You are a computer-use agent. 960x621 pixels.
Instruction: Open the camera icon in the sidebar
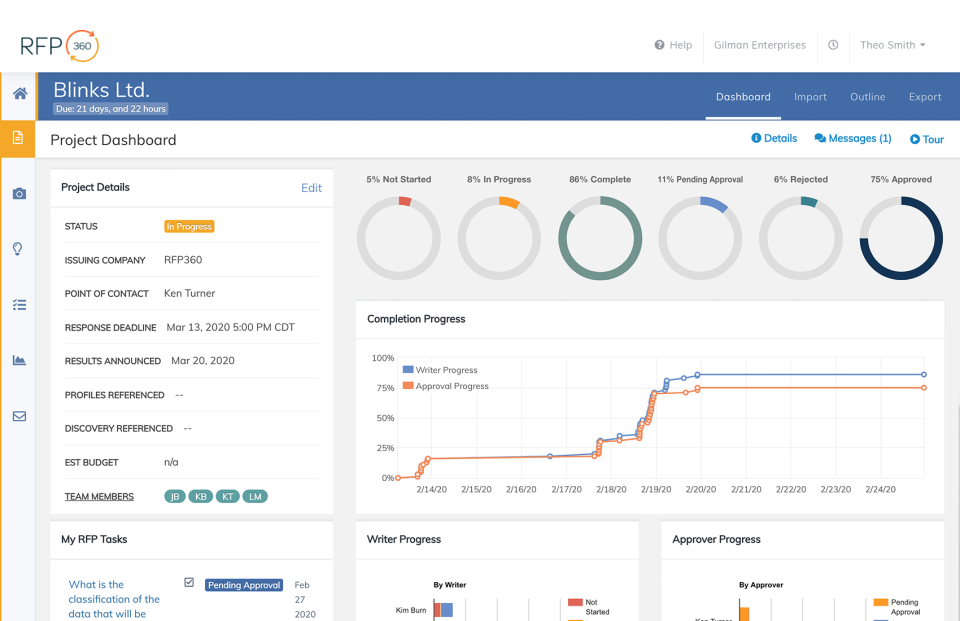(x=18, y=193)
